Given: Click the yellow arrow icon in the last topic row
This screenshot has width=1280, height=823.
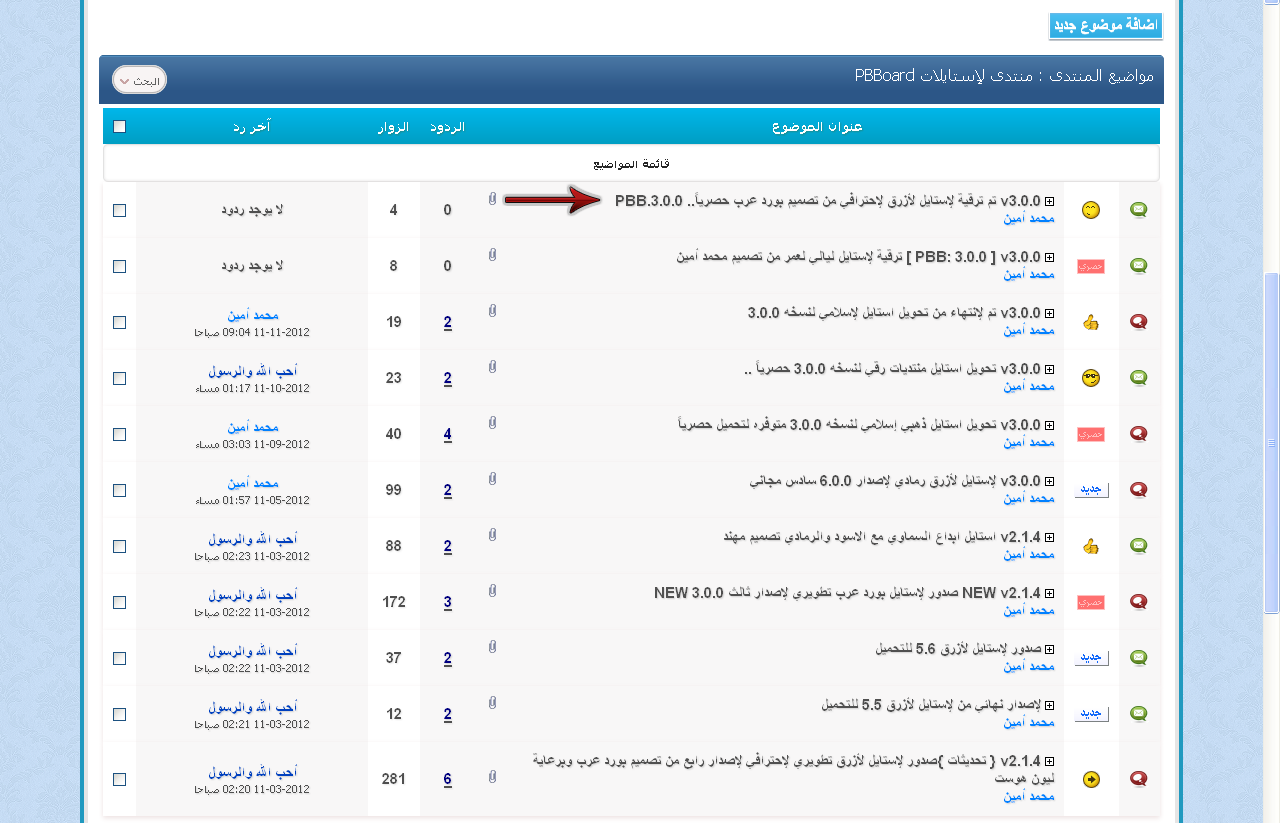Looking at the screenshot, I should click(1091, 778).
